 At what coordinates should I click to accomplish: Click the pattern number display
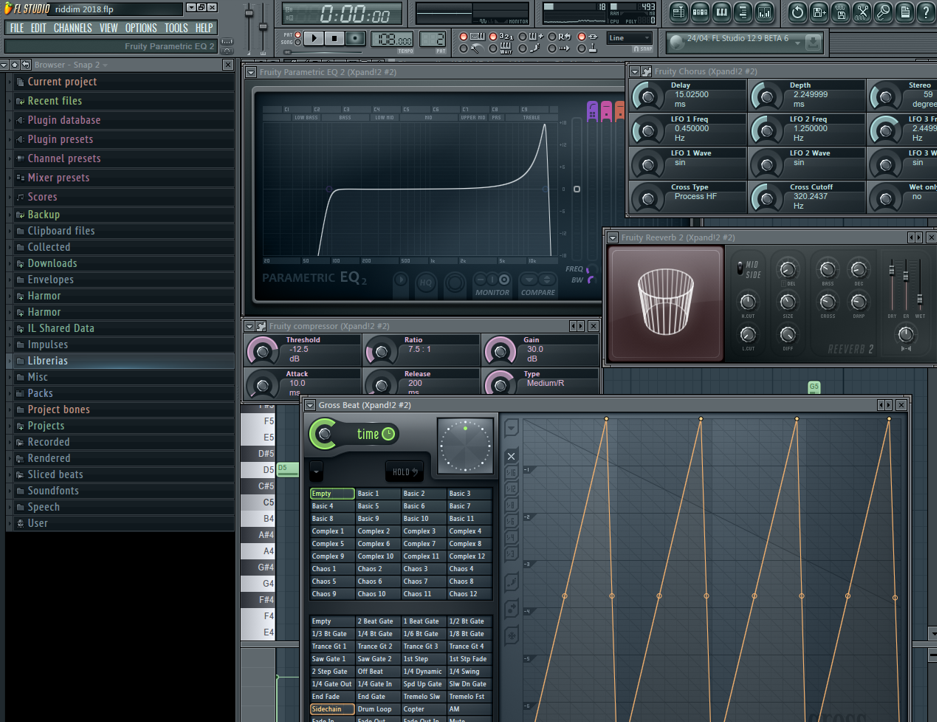(x=433, y=40)
